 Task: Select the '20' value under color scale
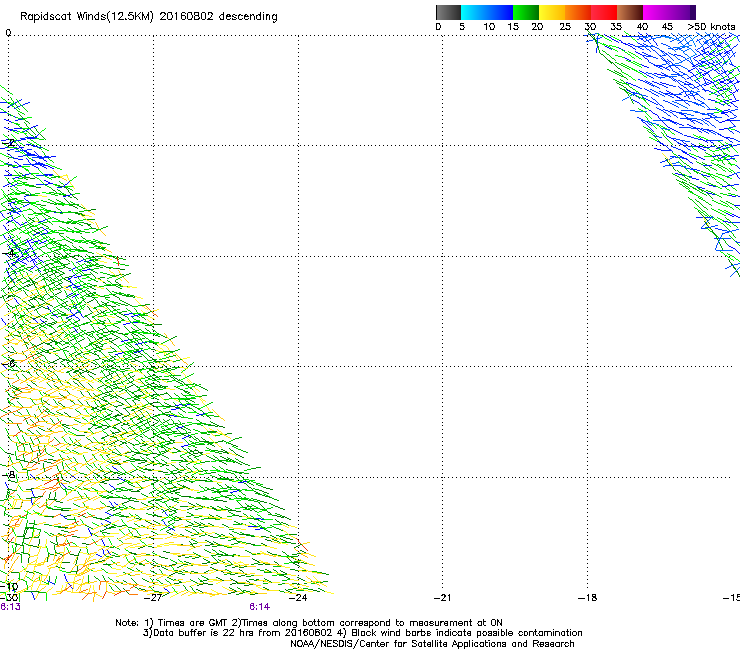pos(537,27)
